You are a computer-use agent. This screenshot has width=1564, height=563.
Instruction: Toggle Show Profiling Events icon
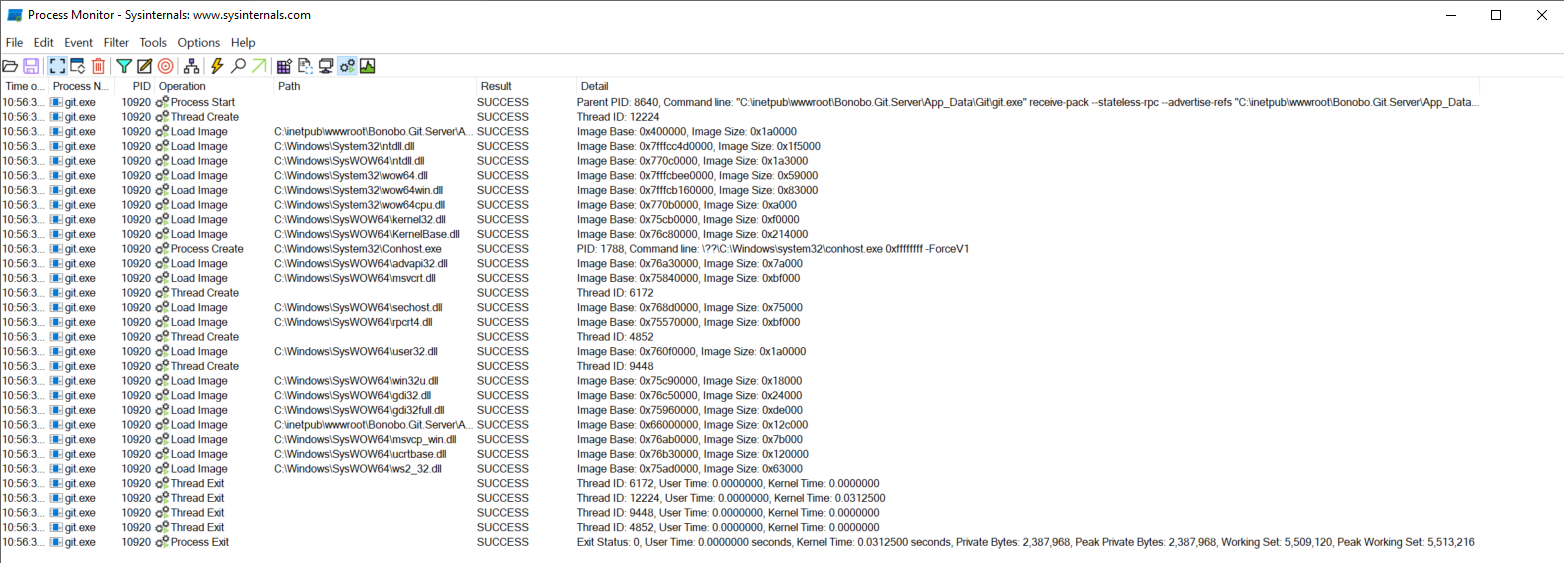coord(367,66)
